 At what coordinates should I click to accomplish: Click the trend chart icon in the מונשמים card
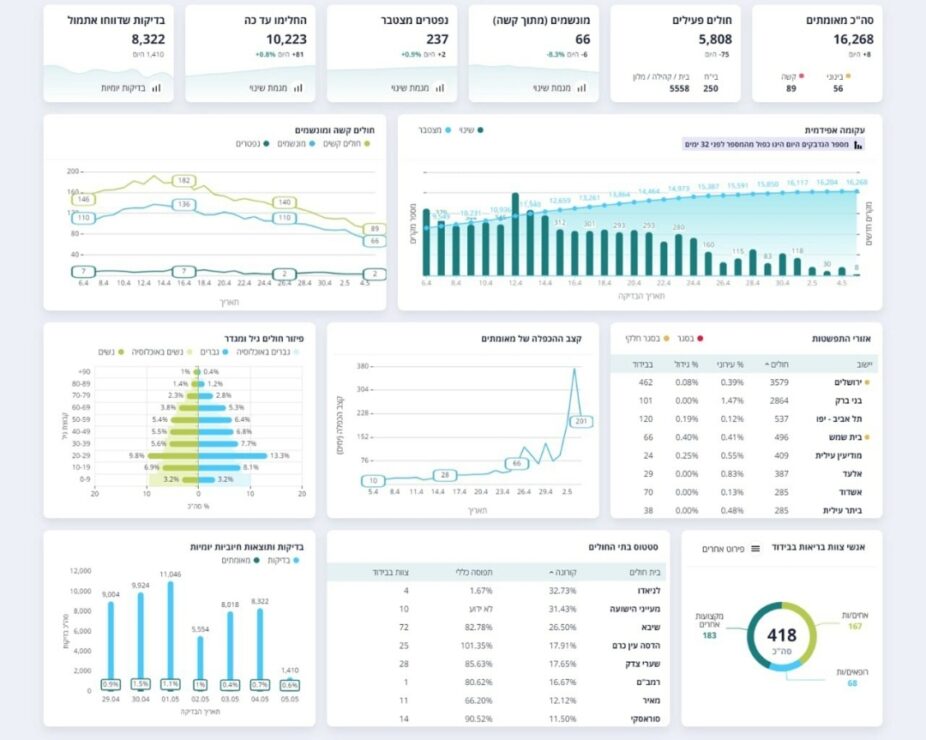[582, 88]
